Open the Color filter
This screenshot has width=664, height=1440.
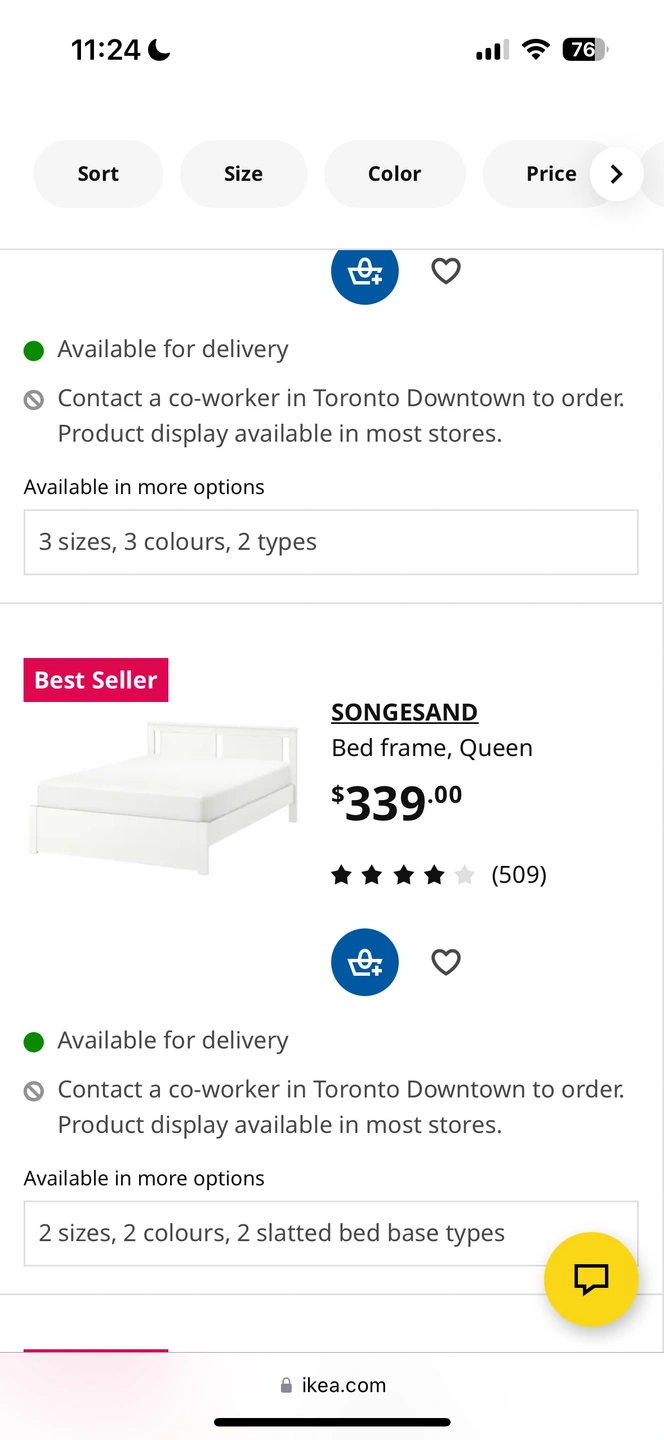(x=395, y=174)
